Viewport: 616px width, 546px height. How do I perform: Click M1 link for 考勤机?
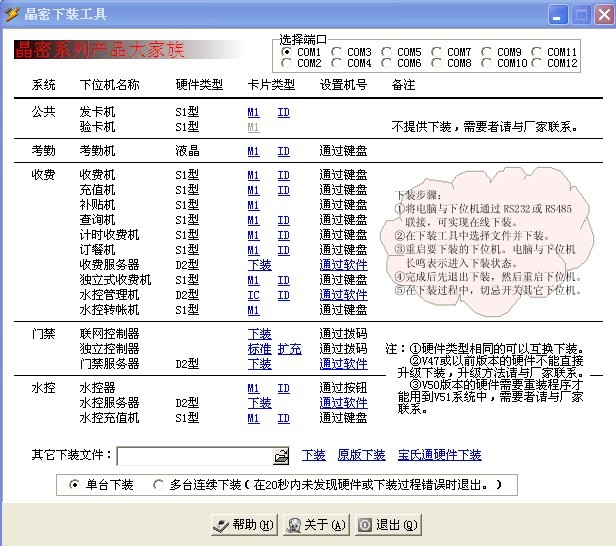tap(253, 151)
